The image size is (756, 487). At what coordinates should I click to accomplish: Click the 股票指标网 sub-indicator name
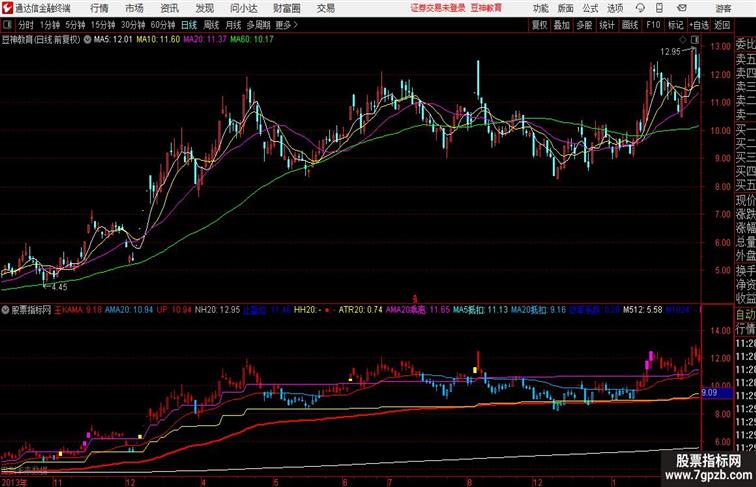click(31, 310)
